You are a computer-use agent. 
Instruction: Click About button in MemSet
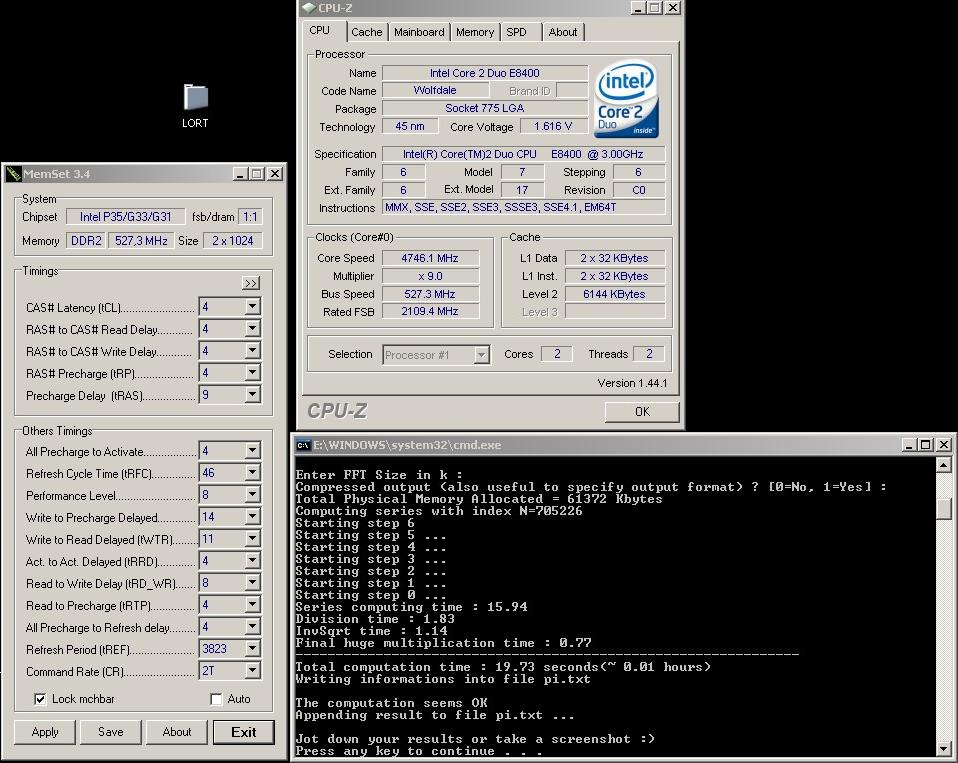pyautogui.click(x=177, y=732)
